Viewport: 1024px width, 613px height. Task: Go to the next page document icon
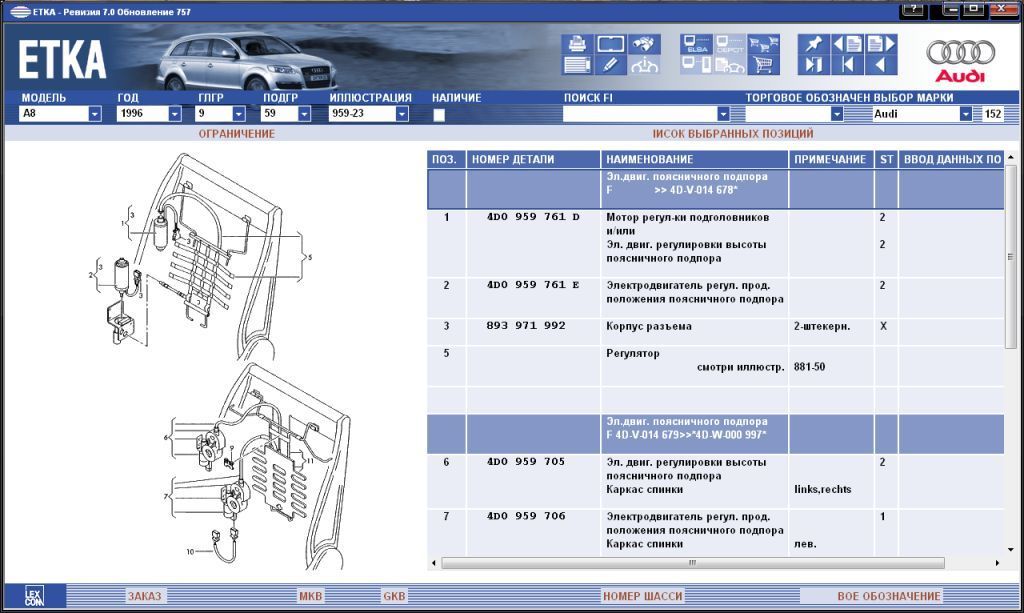(880, 44)
